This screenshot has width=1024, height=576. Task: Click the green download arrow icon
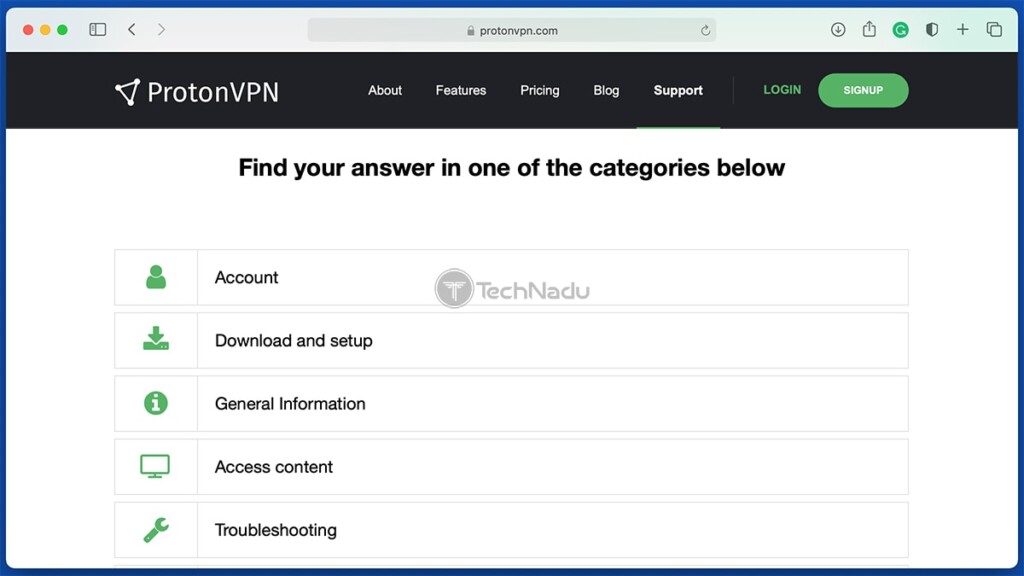pos(155,338)
